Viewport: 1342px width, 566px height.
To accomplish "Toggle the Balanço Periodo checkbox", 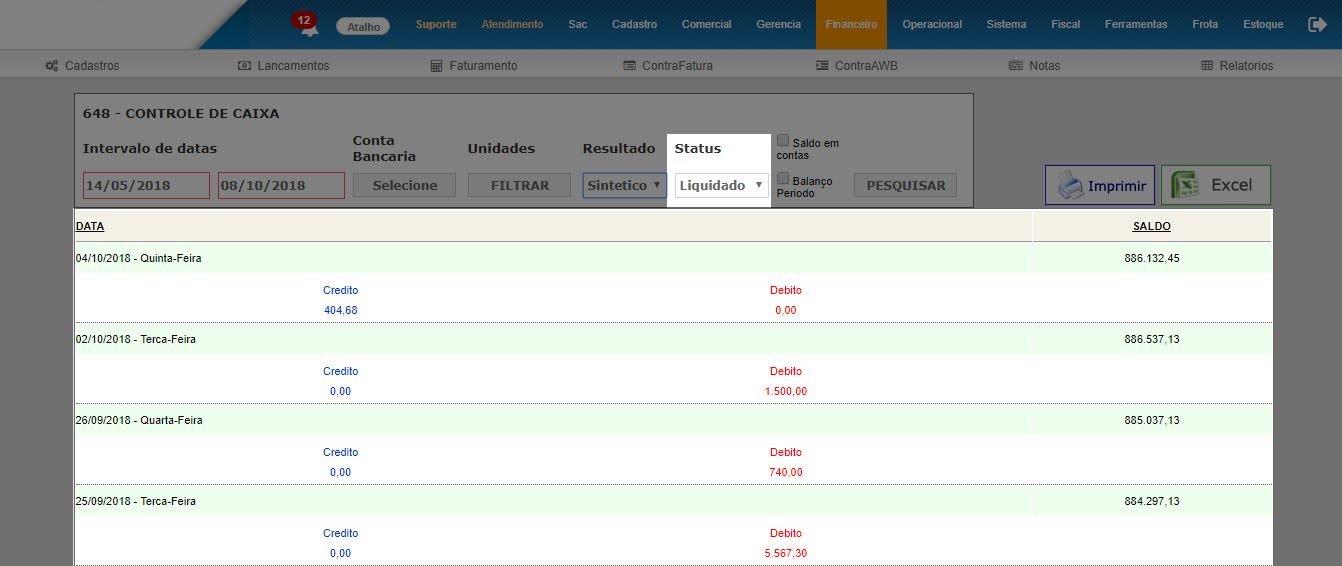I will point(784,179).
